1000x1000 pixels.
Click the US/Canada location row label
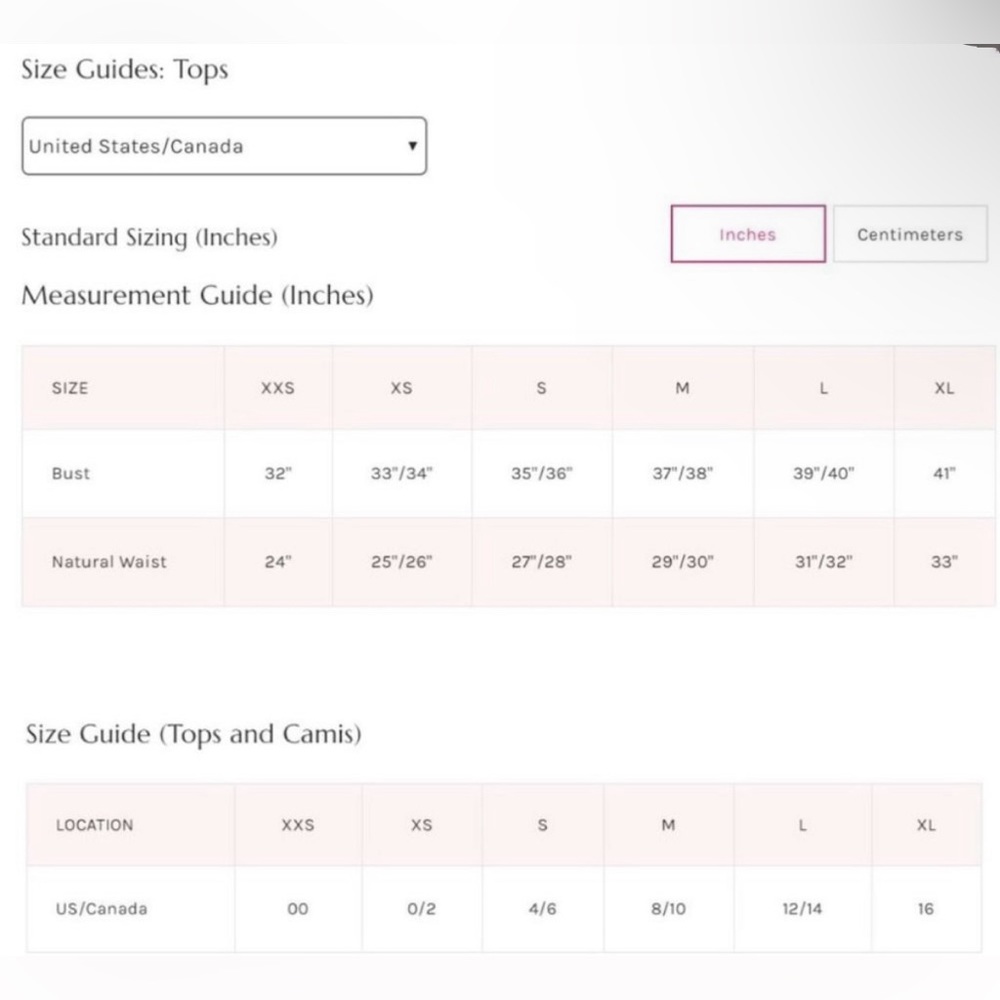[101, 909]
